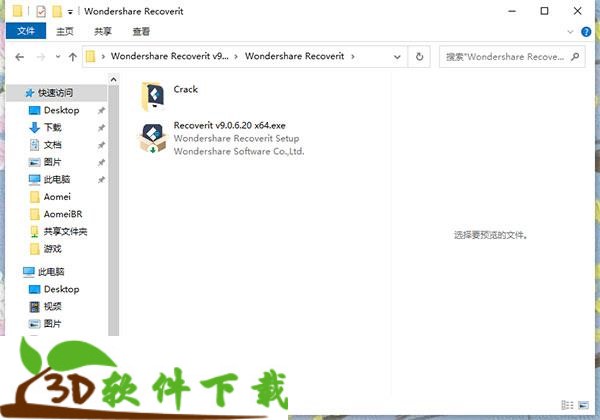600x420 pixels.
Task: Open the 游戏 folder in sidebar
Action: [x=52, y=249]
